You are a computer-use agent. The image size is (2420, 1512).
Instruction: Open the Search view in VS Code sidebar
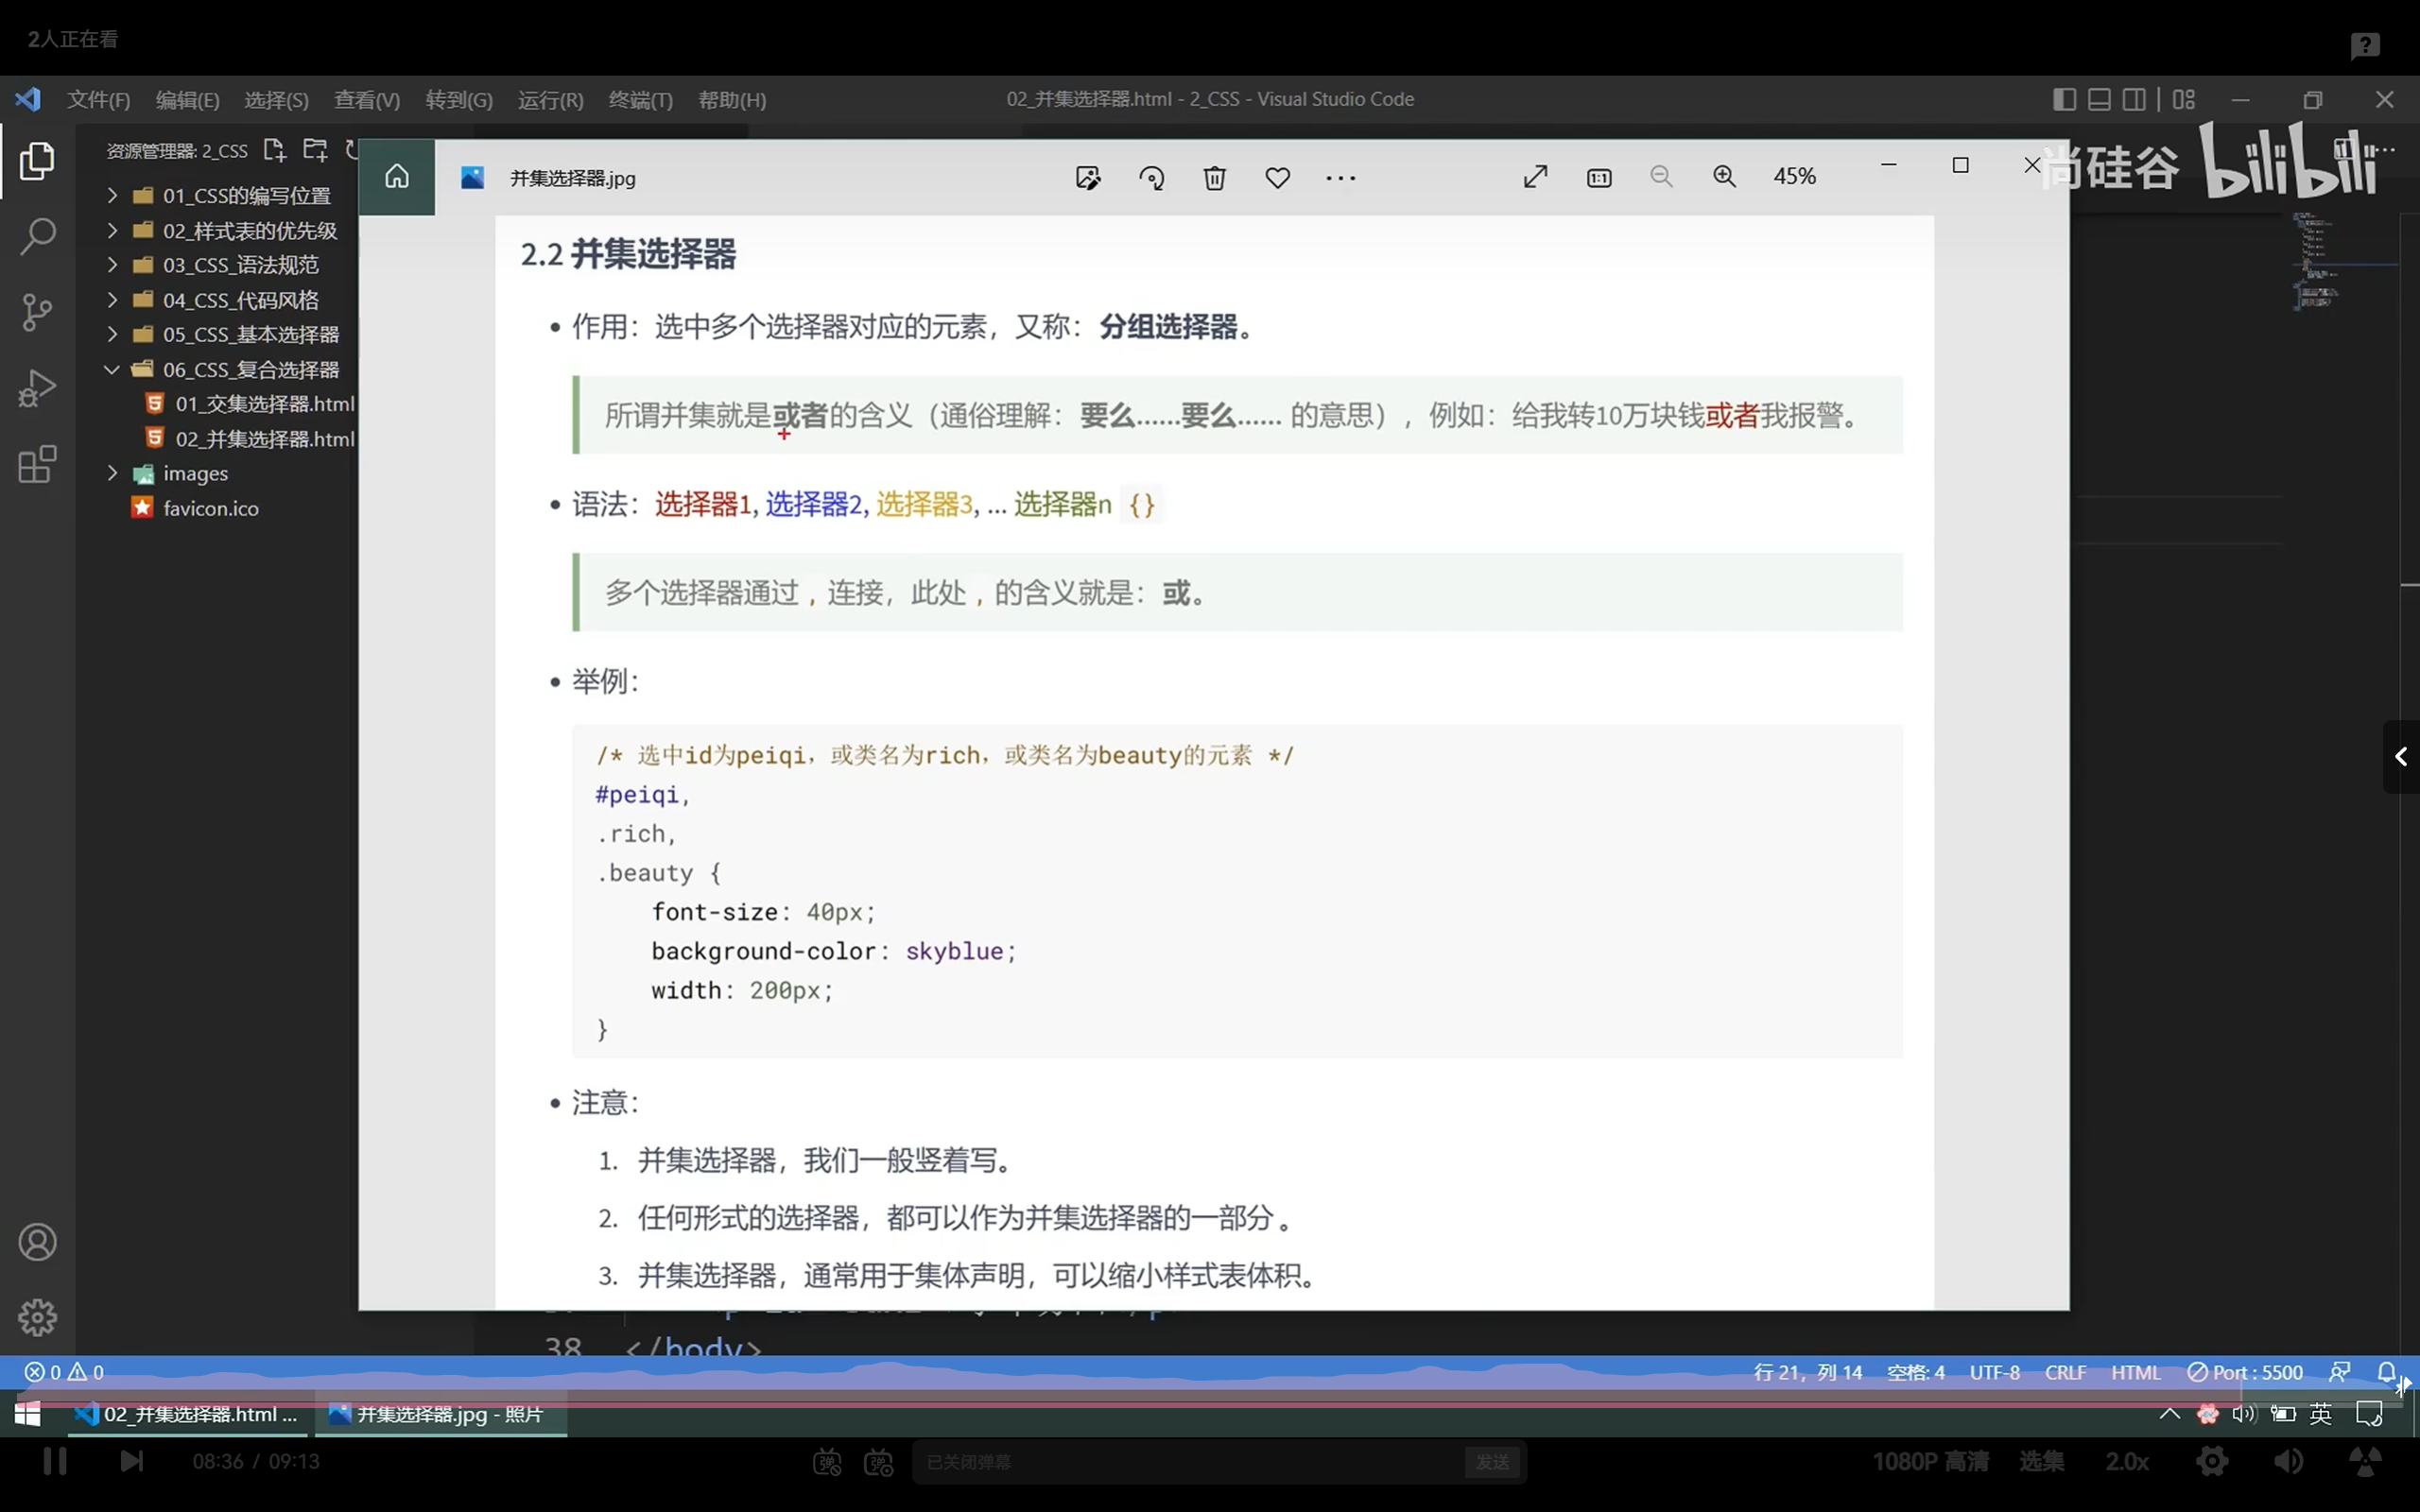tap(37, 236)
